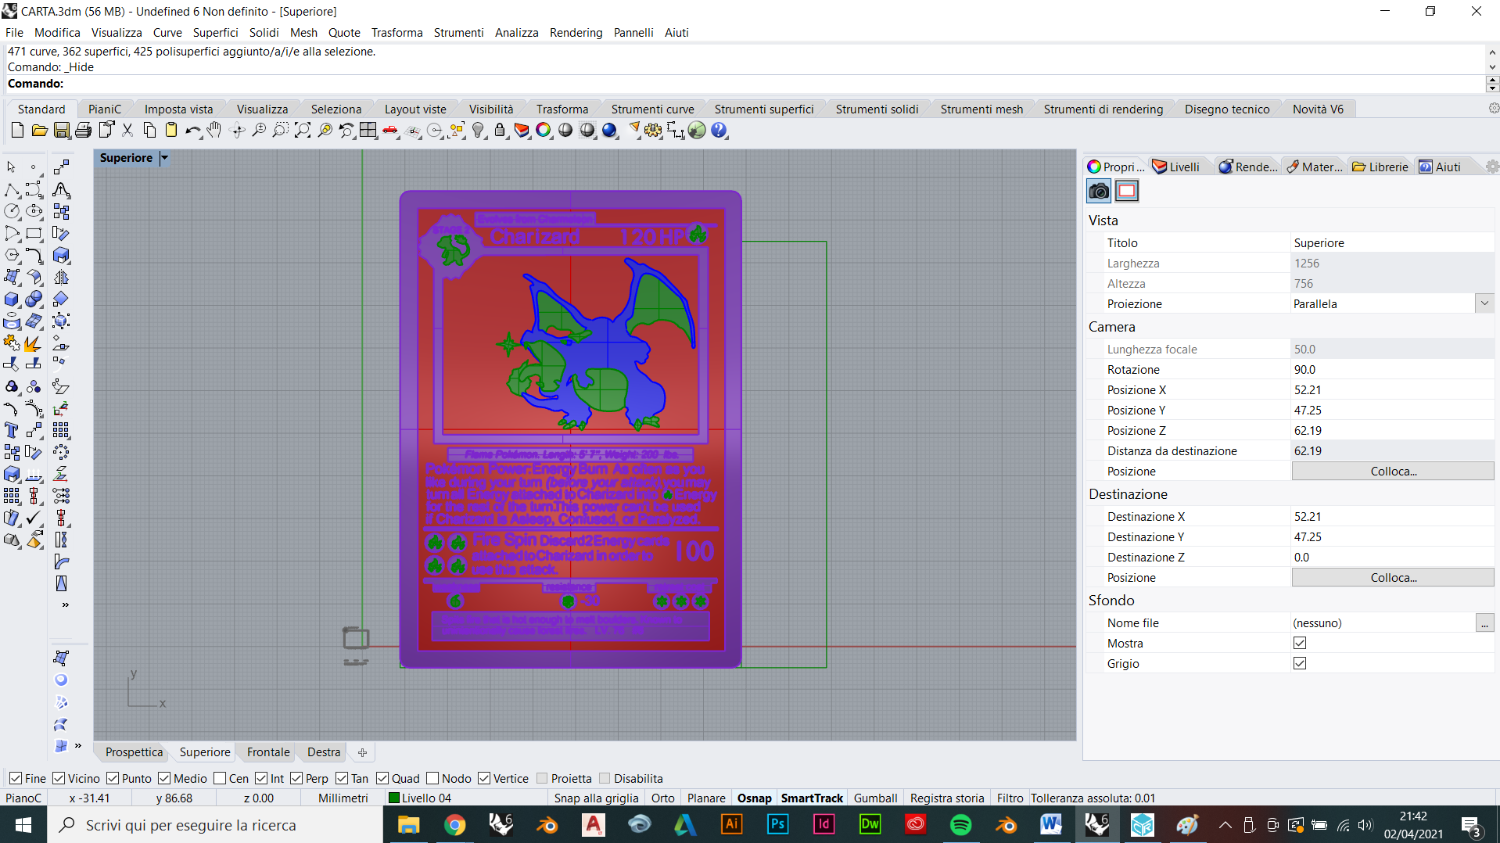Open the Millimetri units pane in status bar
Image resolution: width=1500 pixels, height=843 pixels.
(x=343, y=798)
